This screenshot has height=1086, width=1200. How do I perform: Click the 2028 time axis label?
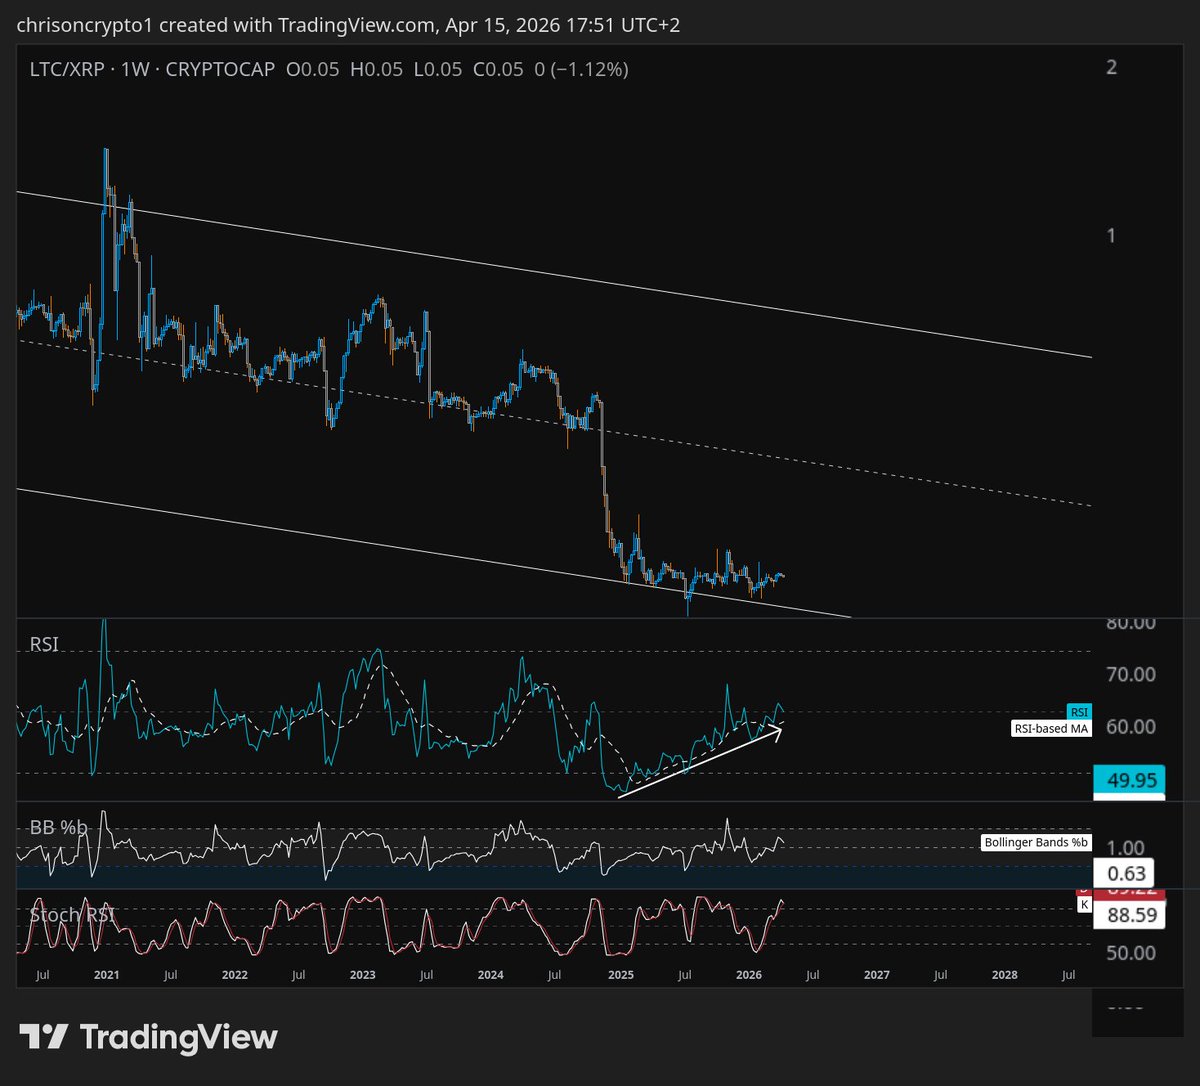1004,974
